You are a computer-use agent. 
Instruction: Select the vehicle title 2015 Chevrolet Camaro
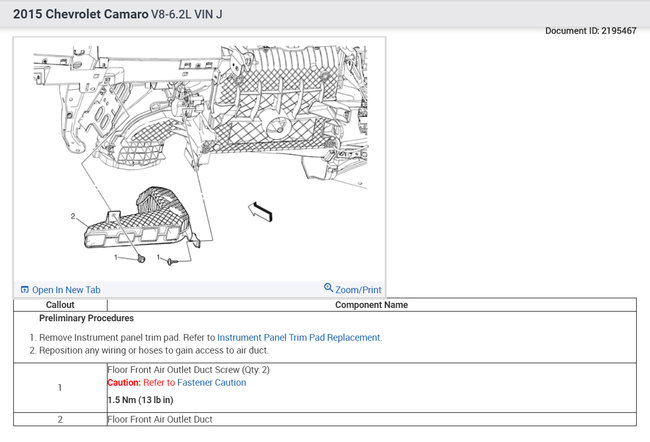point(80,14)
